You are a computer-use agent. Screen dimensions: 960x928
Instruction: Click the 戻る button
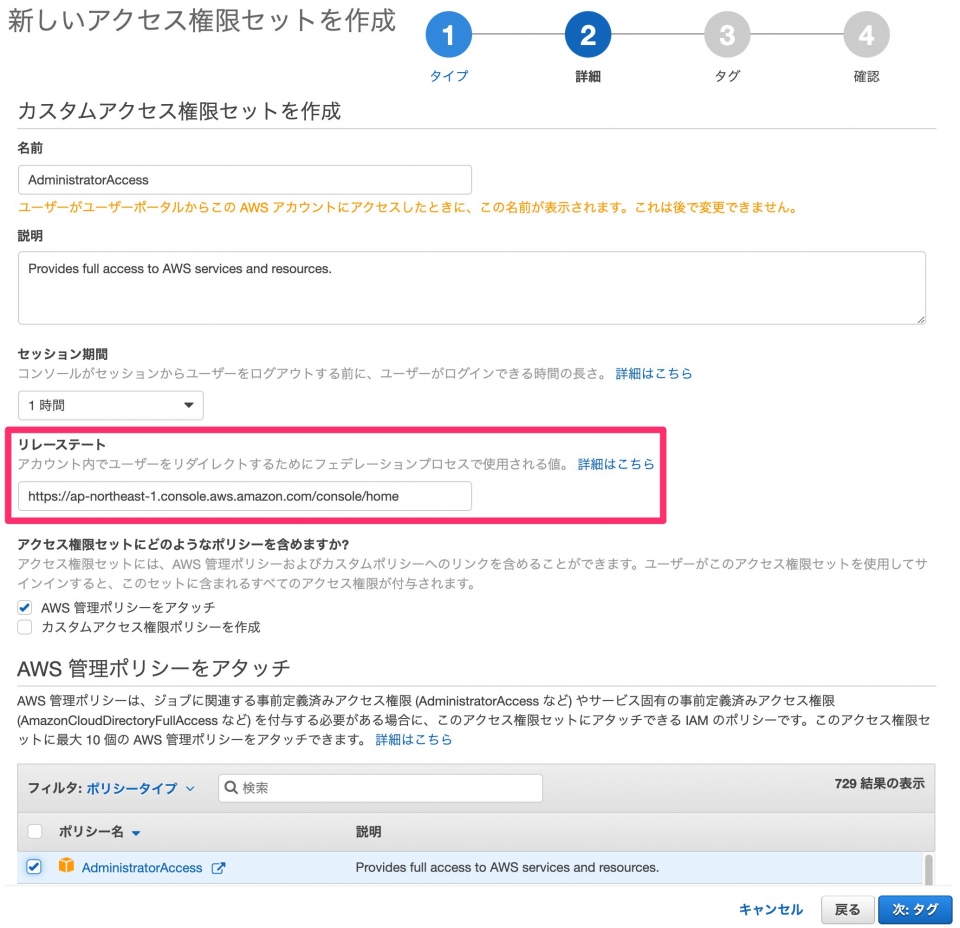coord(846,910)
